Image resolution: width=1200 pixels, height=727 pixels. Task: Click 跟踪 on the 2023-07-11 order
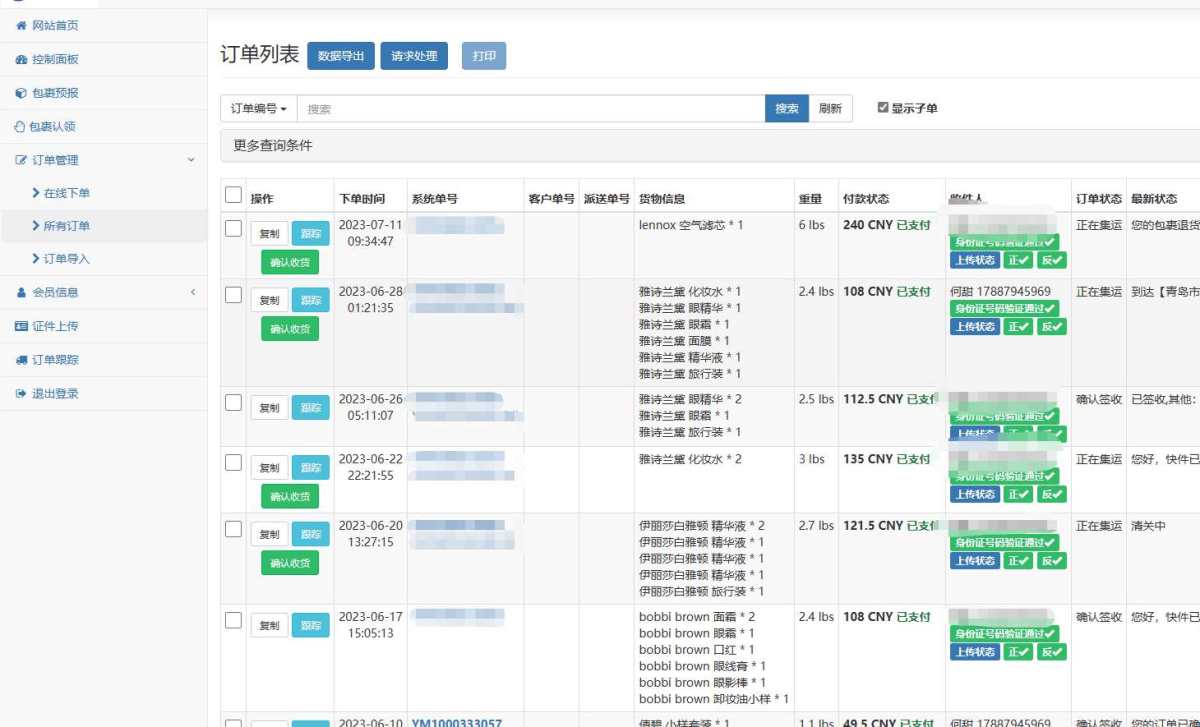click(x=310, y=234)
